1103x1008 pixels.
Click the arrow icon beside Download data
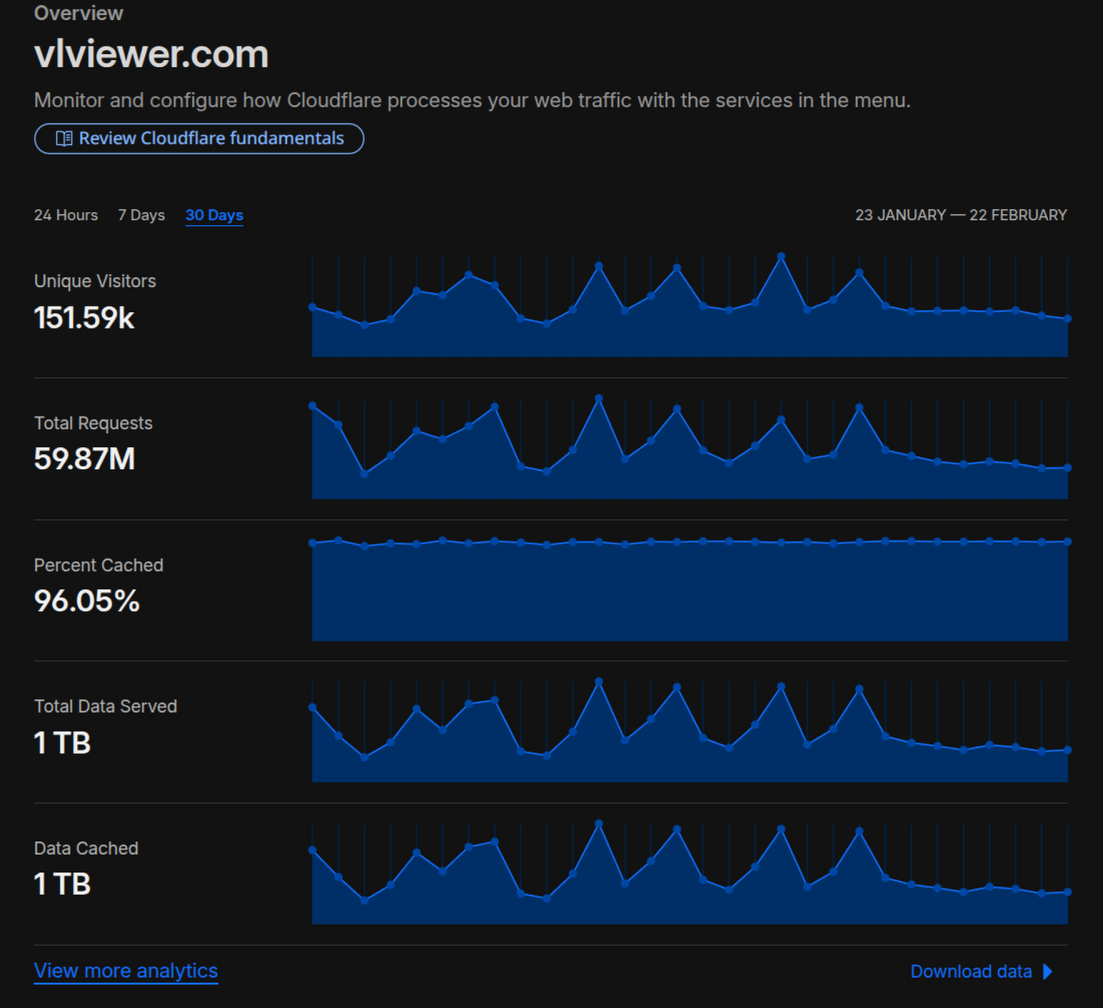coord(1048,971)
